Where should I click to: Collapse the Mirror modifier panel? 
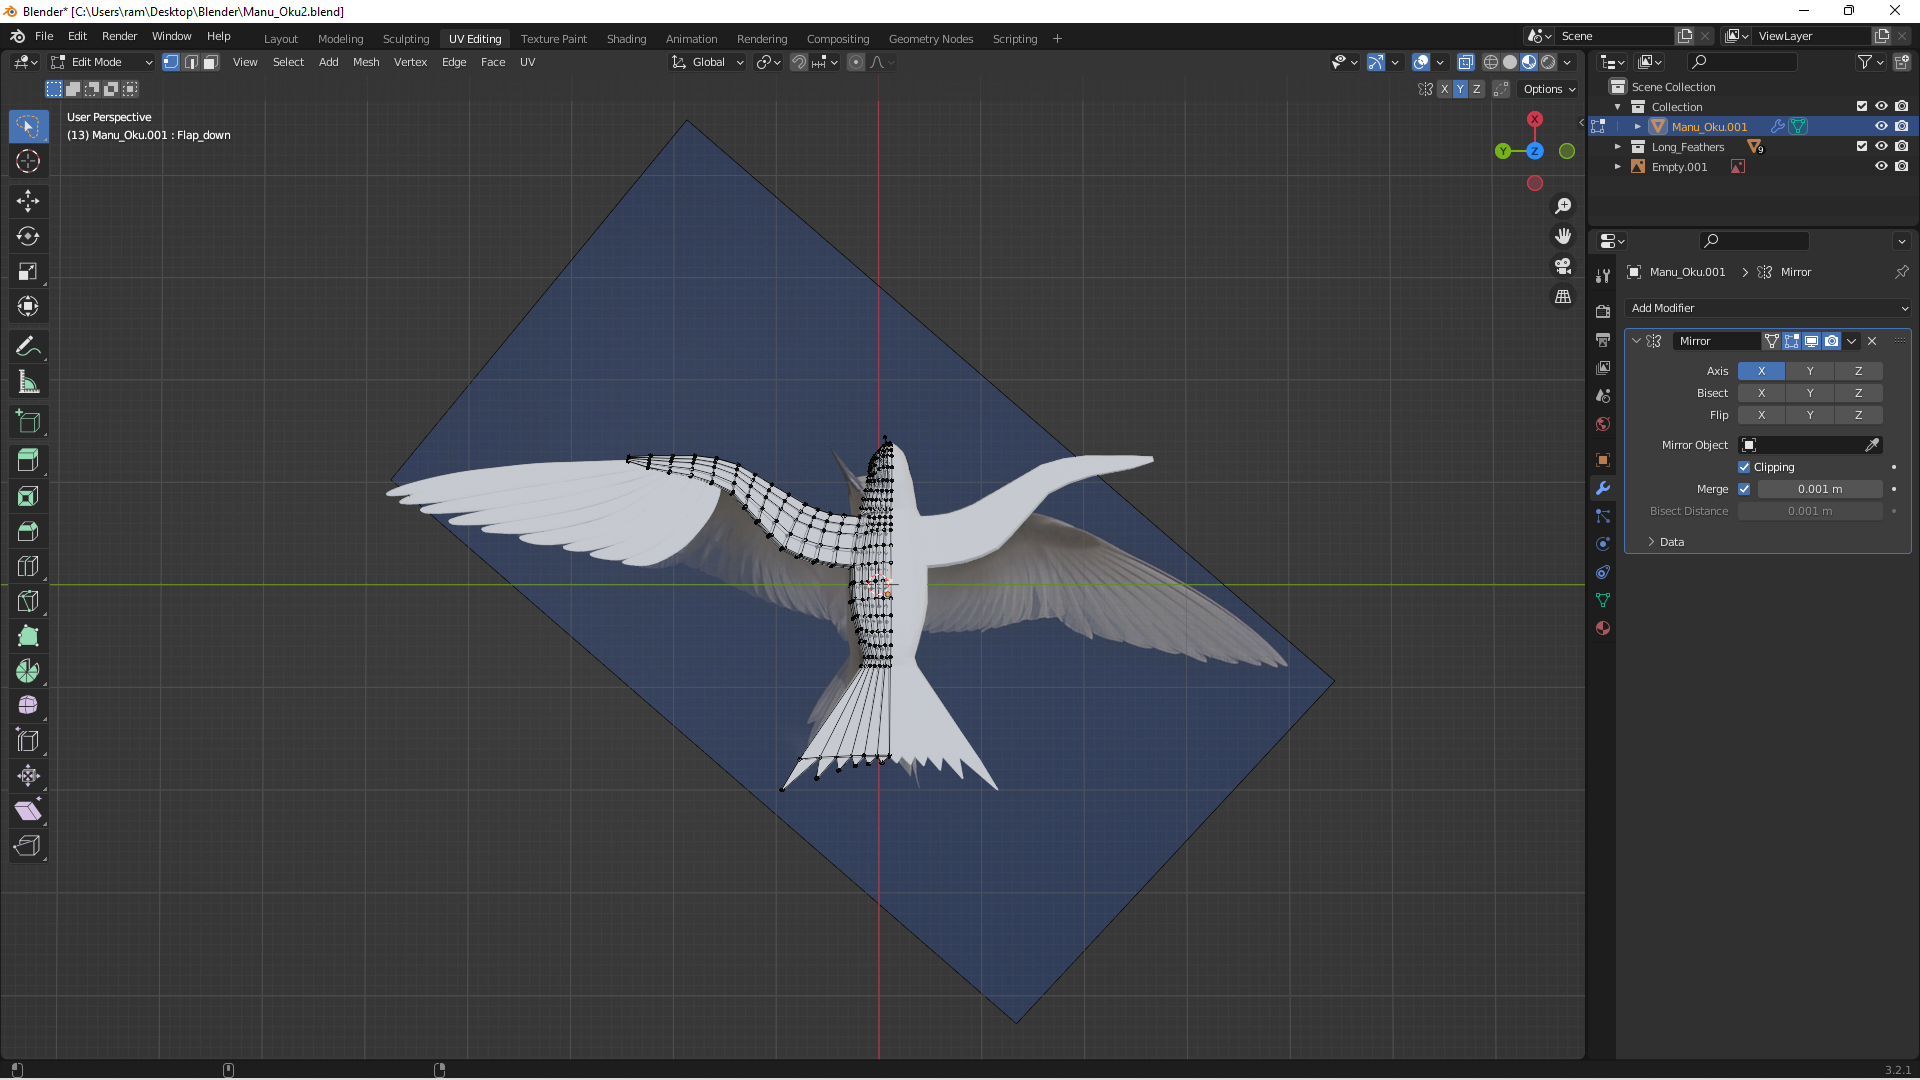coord(1637,341)
